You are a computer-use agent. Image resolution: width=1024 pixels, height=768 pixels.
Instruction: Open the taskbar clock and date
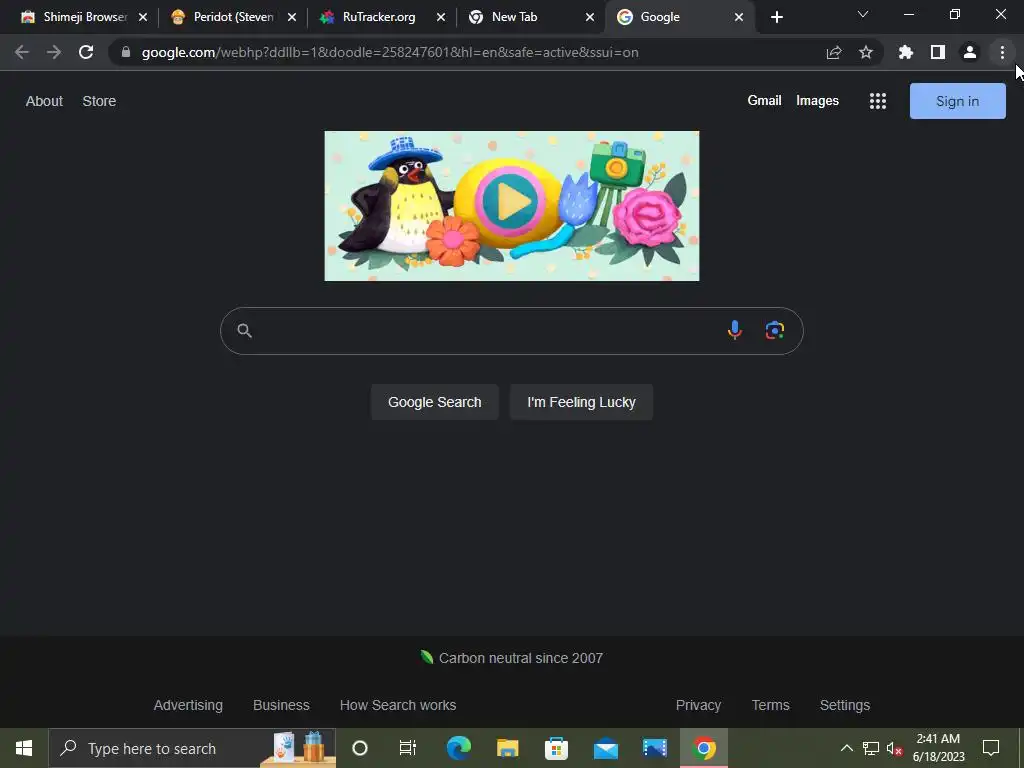(x=938, y=748)
